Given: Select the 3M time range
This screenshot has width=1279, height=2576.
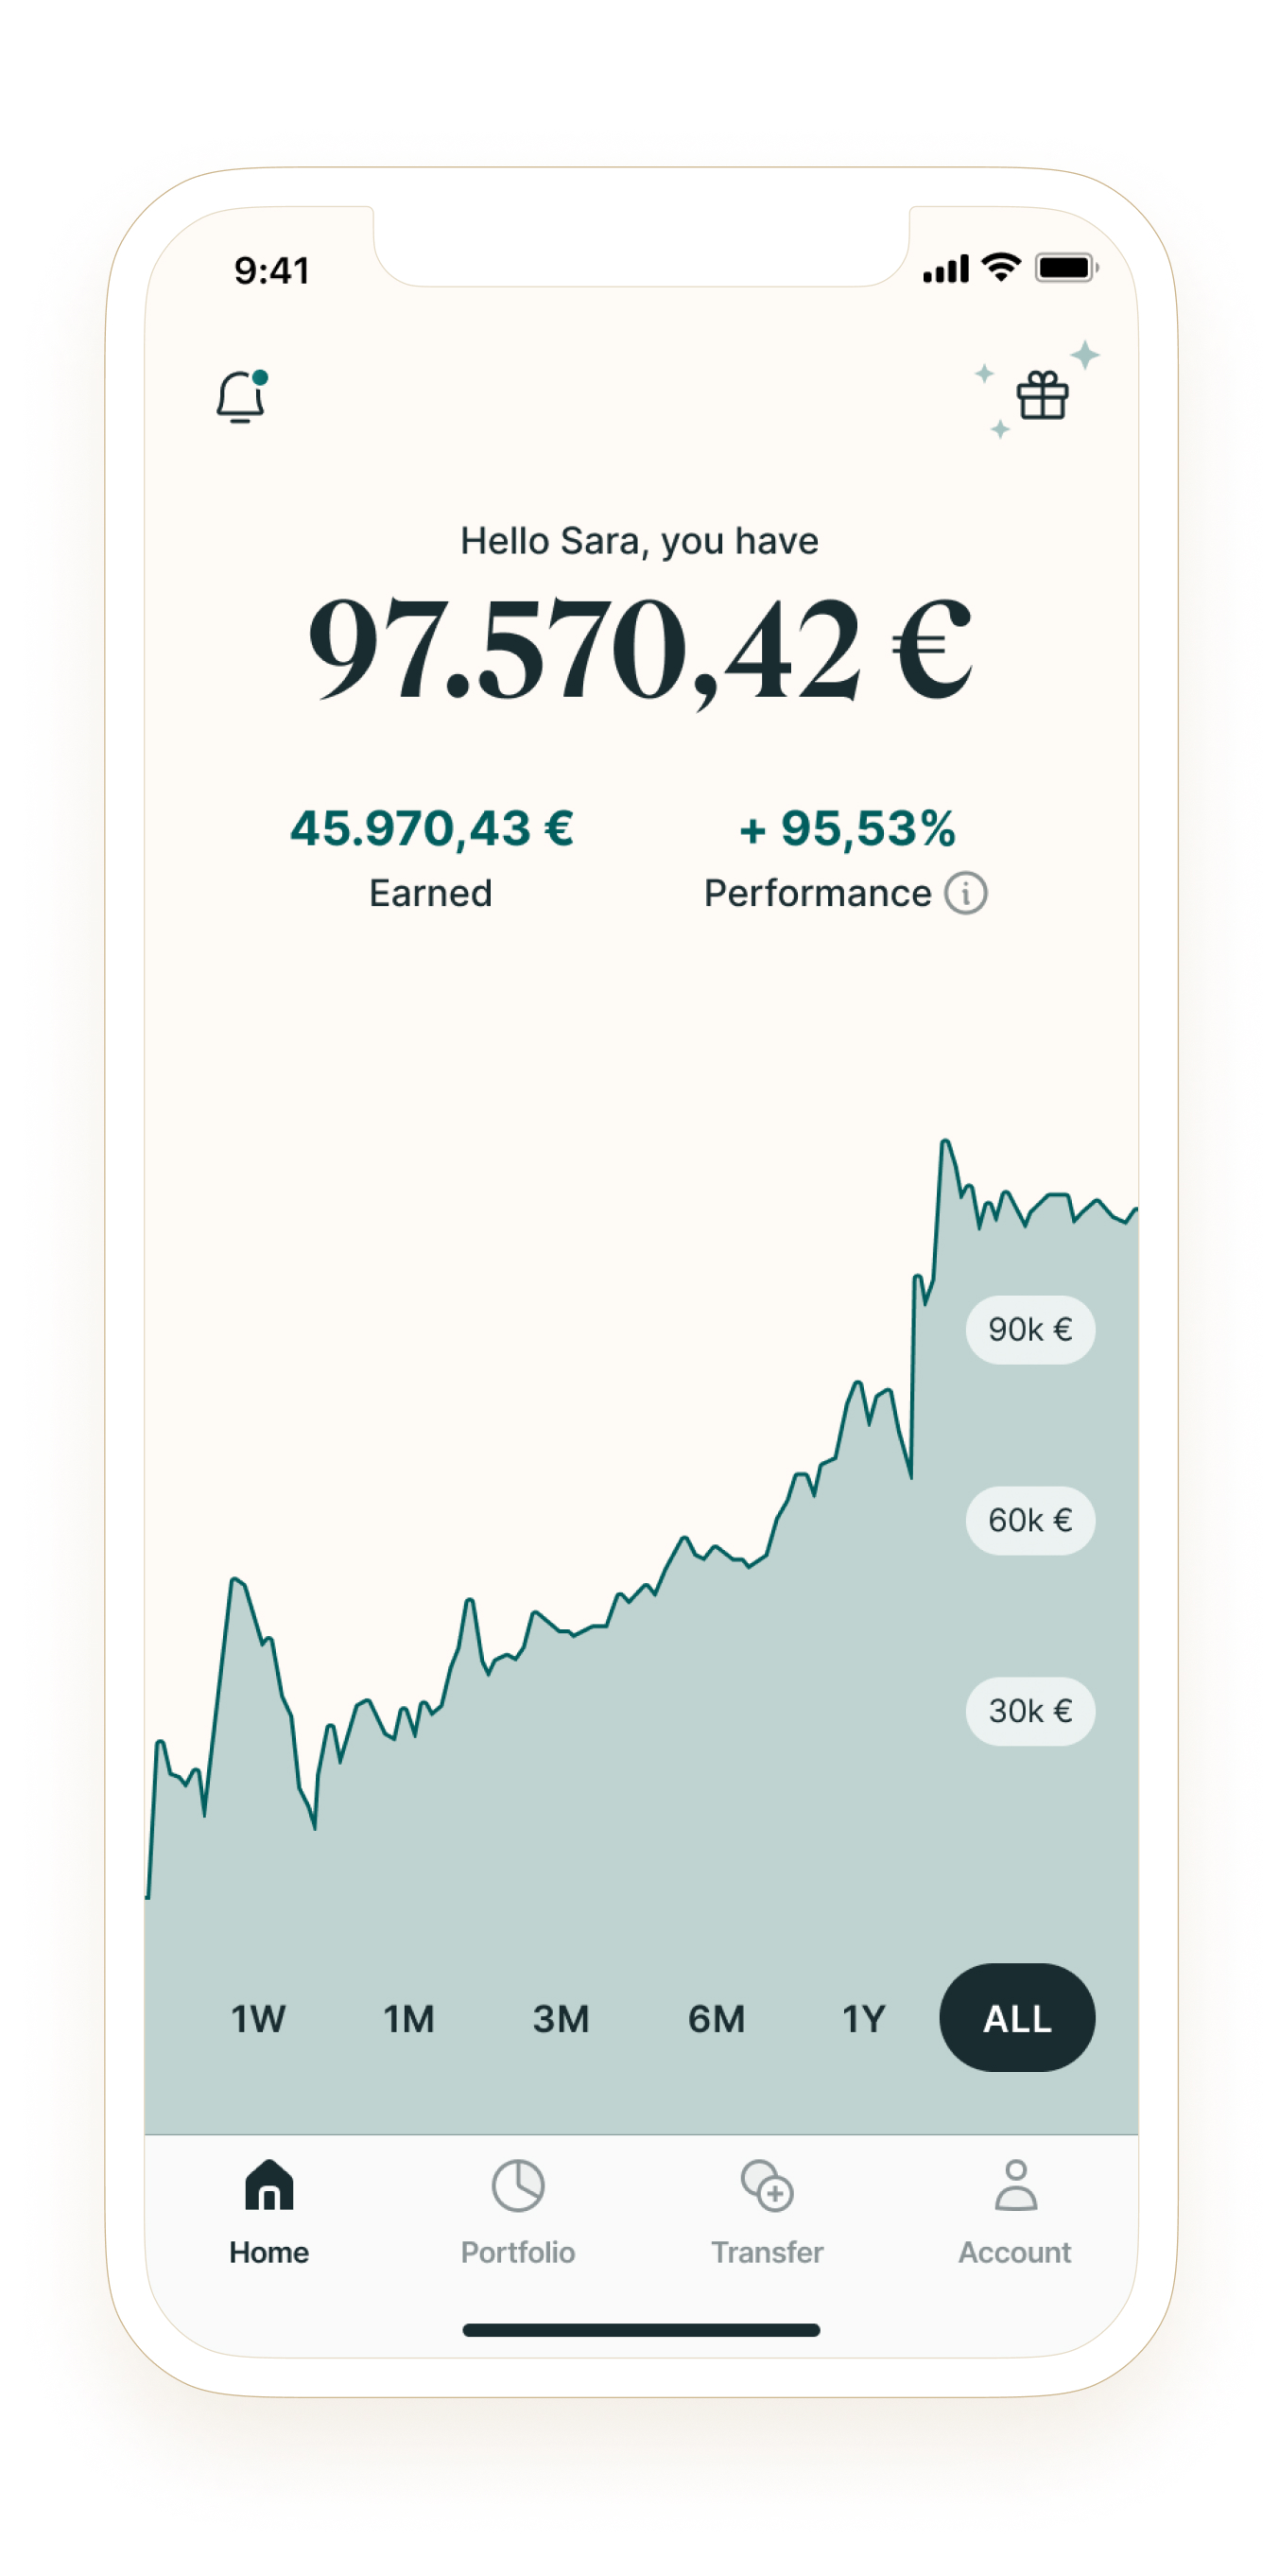Looking at the screenshot, I should [x=561, y=2019].
